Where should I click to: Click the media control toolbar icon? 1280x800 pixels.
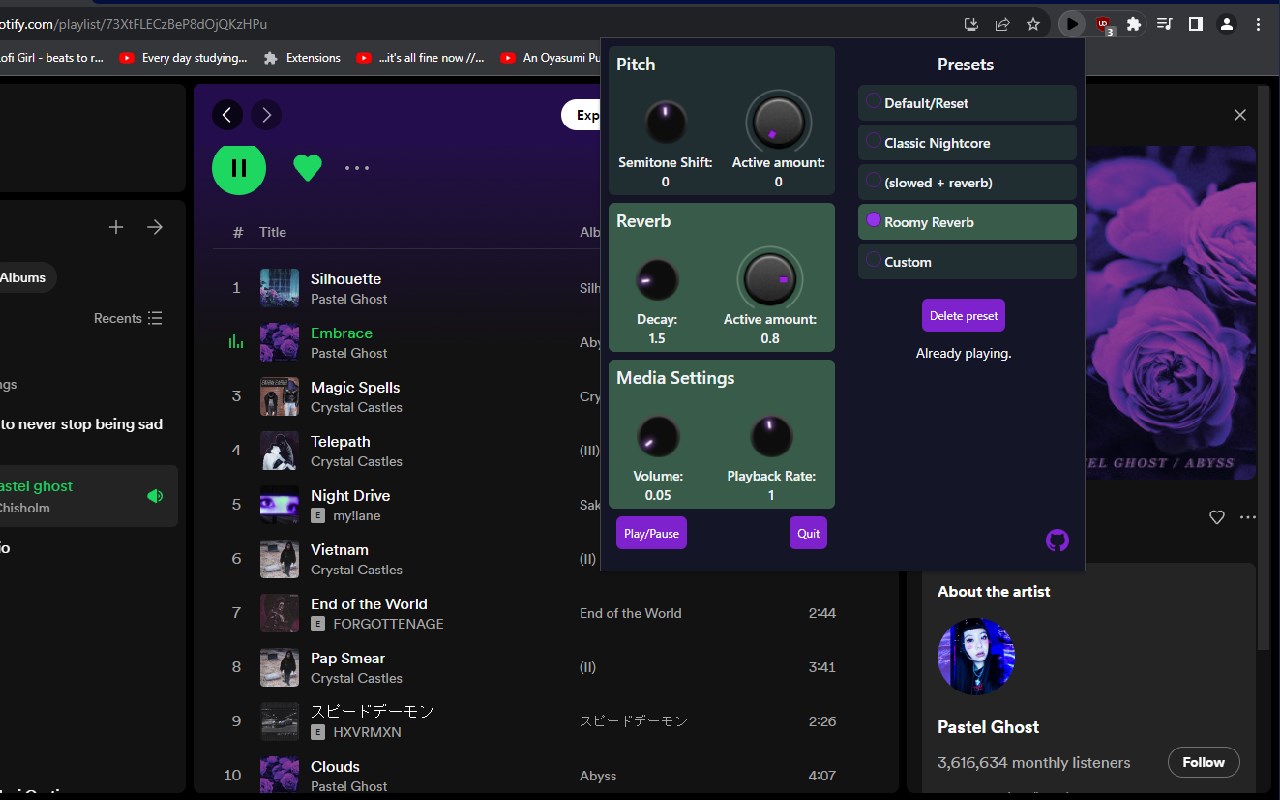[x=1165, y=24]
